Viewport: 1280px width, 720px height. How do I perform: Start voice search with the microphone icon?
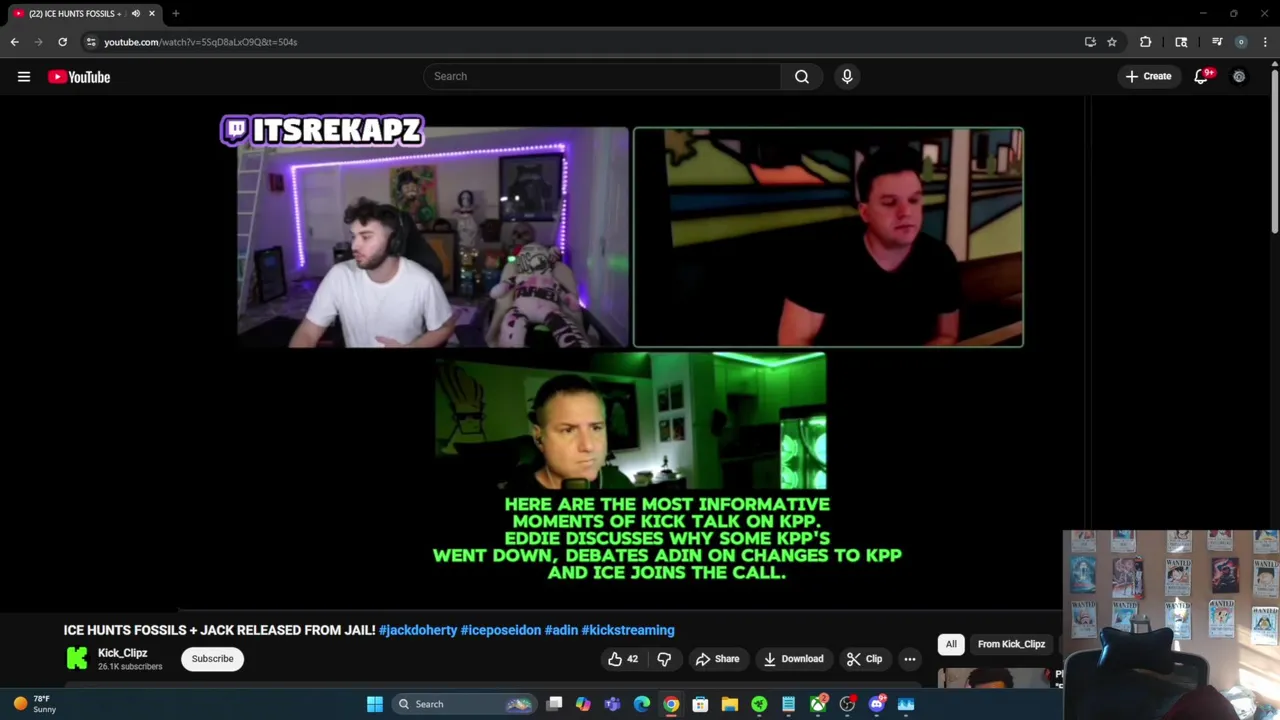pyautogui.click(x=847, y=76)
